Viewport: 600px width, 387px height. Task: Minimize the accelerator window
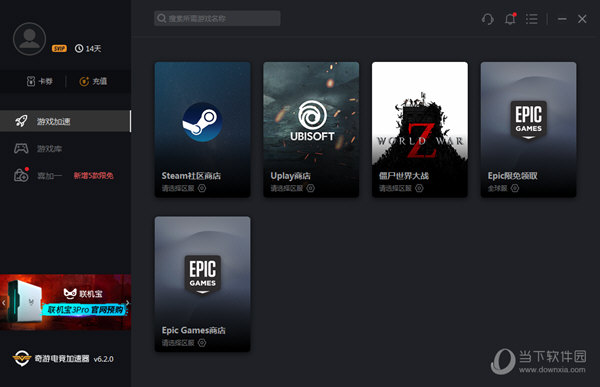click(562, 19)
